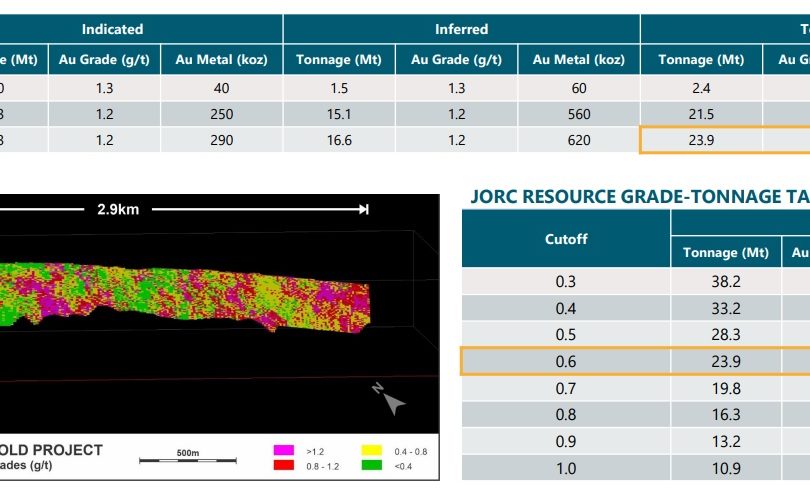Click Tonnage (Mt) header in grade-tonnage table

(x=726, y=253)
